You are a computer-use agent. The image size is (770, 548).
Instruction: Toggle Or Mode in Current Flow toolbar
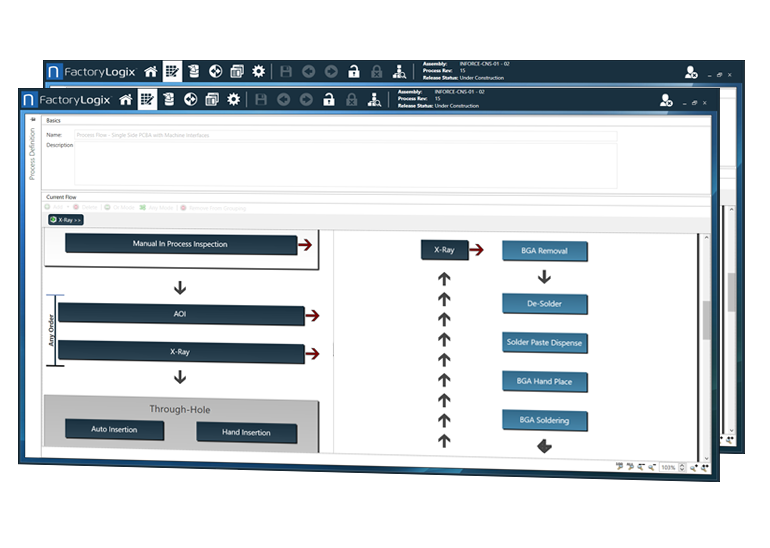click(119, 208)
